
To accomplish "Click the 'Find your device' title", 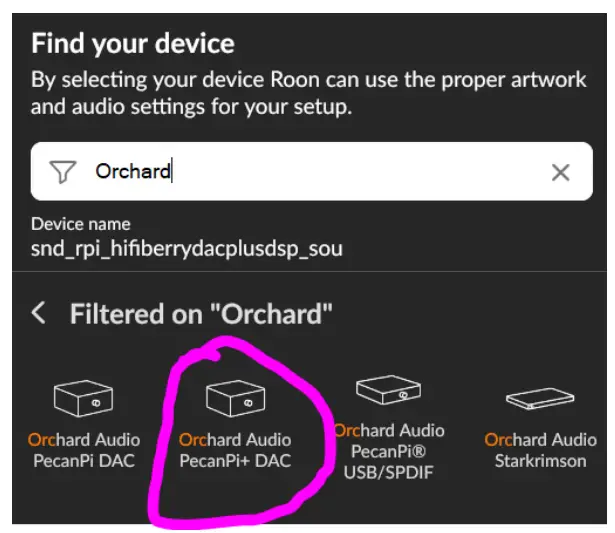I will 132,44.
